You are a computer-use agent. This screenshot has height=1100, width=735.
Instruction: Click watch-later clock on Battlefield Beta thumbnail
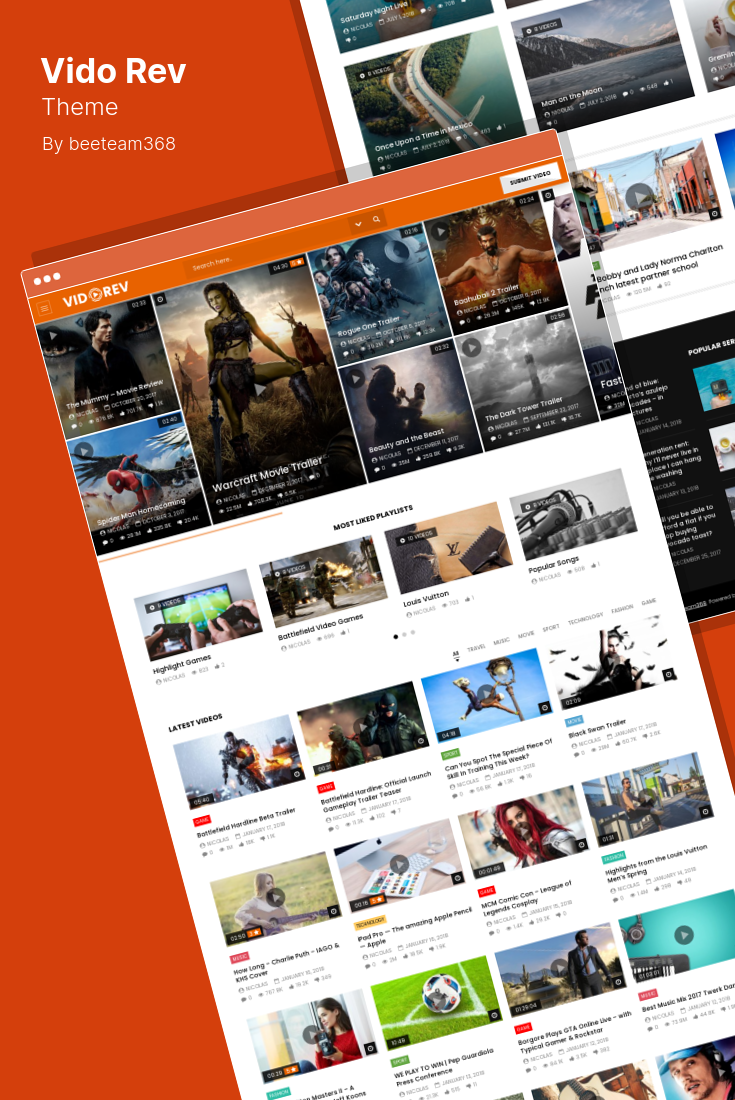(x=297, y=774)
